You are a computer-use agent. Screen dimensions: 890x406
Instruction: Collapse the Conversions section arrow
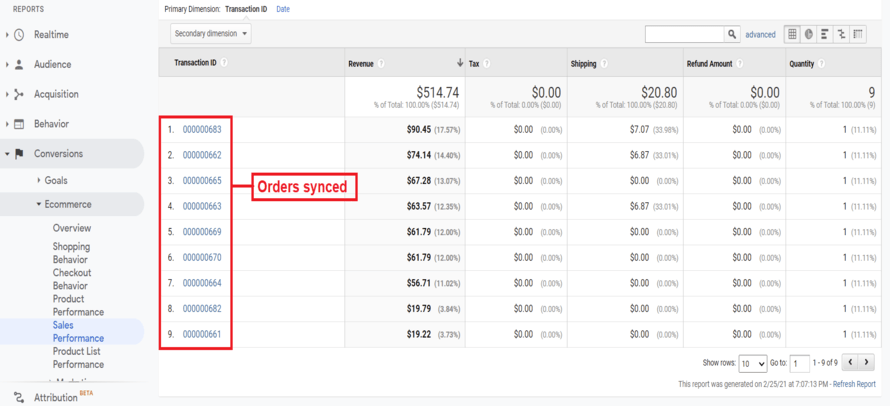7,154
